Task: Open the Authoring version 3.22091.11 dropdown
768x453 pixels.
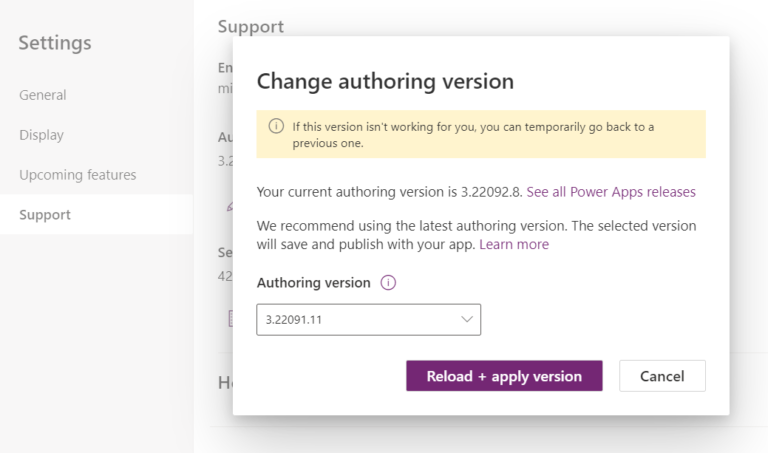Action: coord(368,320)
